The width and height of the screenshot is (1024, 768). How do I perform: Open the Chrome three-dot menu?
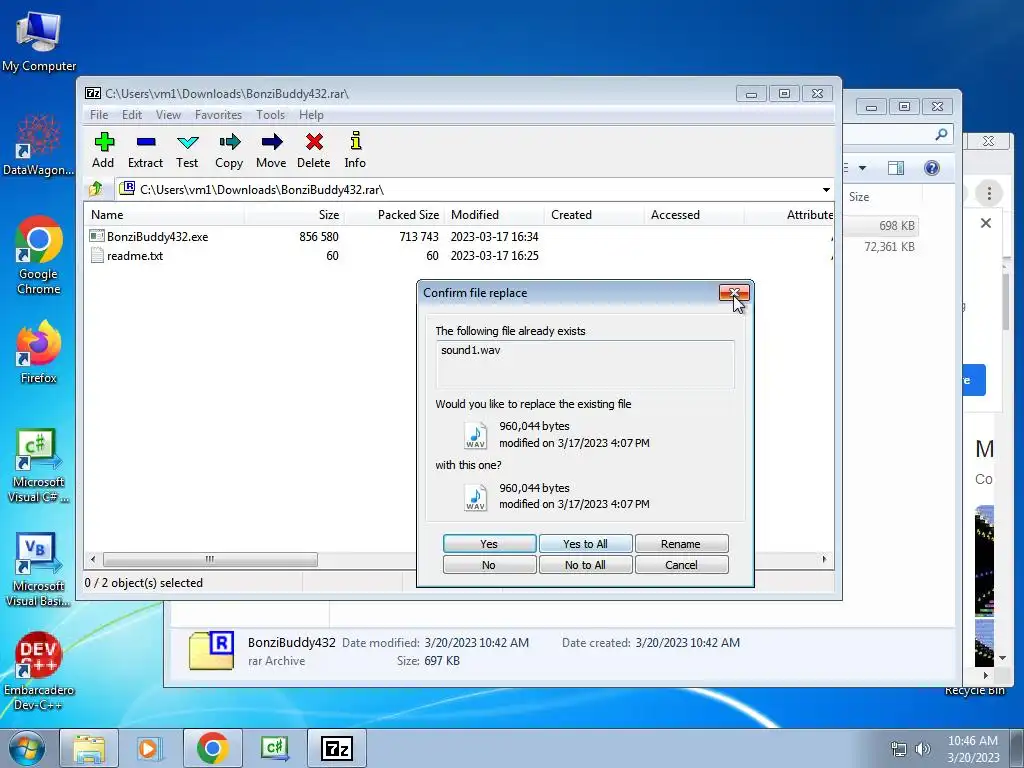coord(989,193)
